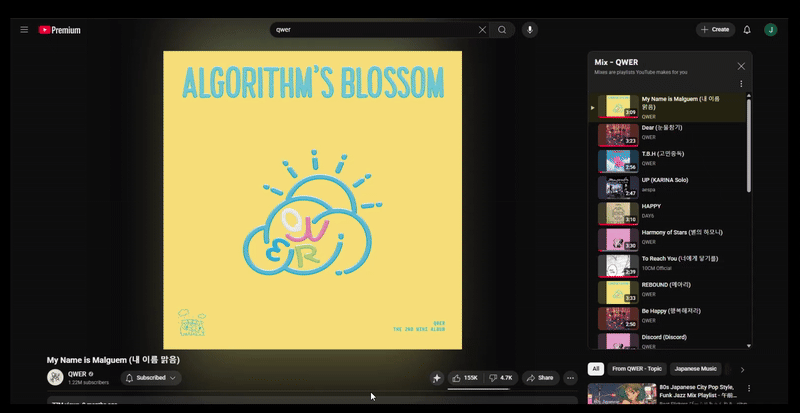Click the Algorithm's Blossom video player
Screen dimensions: 800x413
312,200
